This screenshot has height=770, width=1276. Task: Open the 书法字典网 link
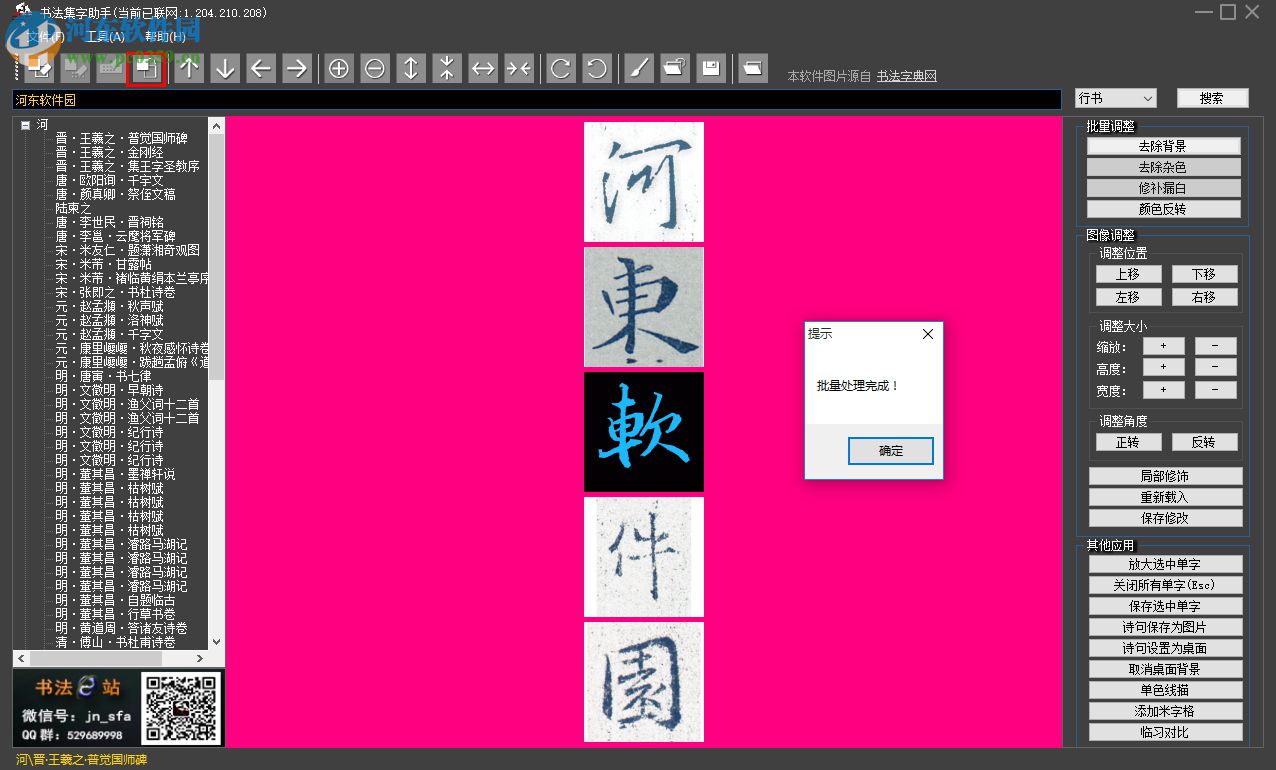pyautogui.click(x=908, y=75)
